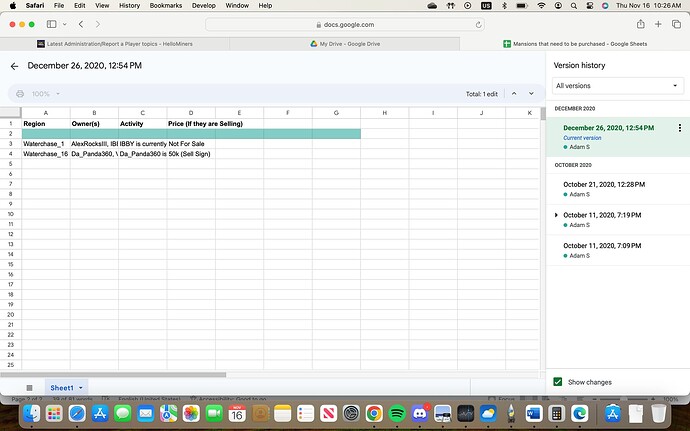The image size is (690, 431).
Task: Switch to the My Drive - Google Drive tab
Action: click(345, 44)
